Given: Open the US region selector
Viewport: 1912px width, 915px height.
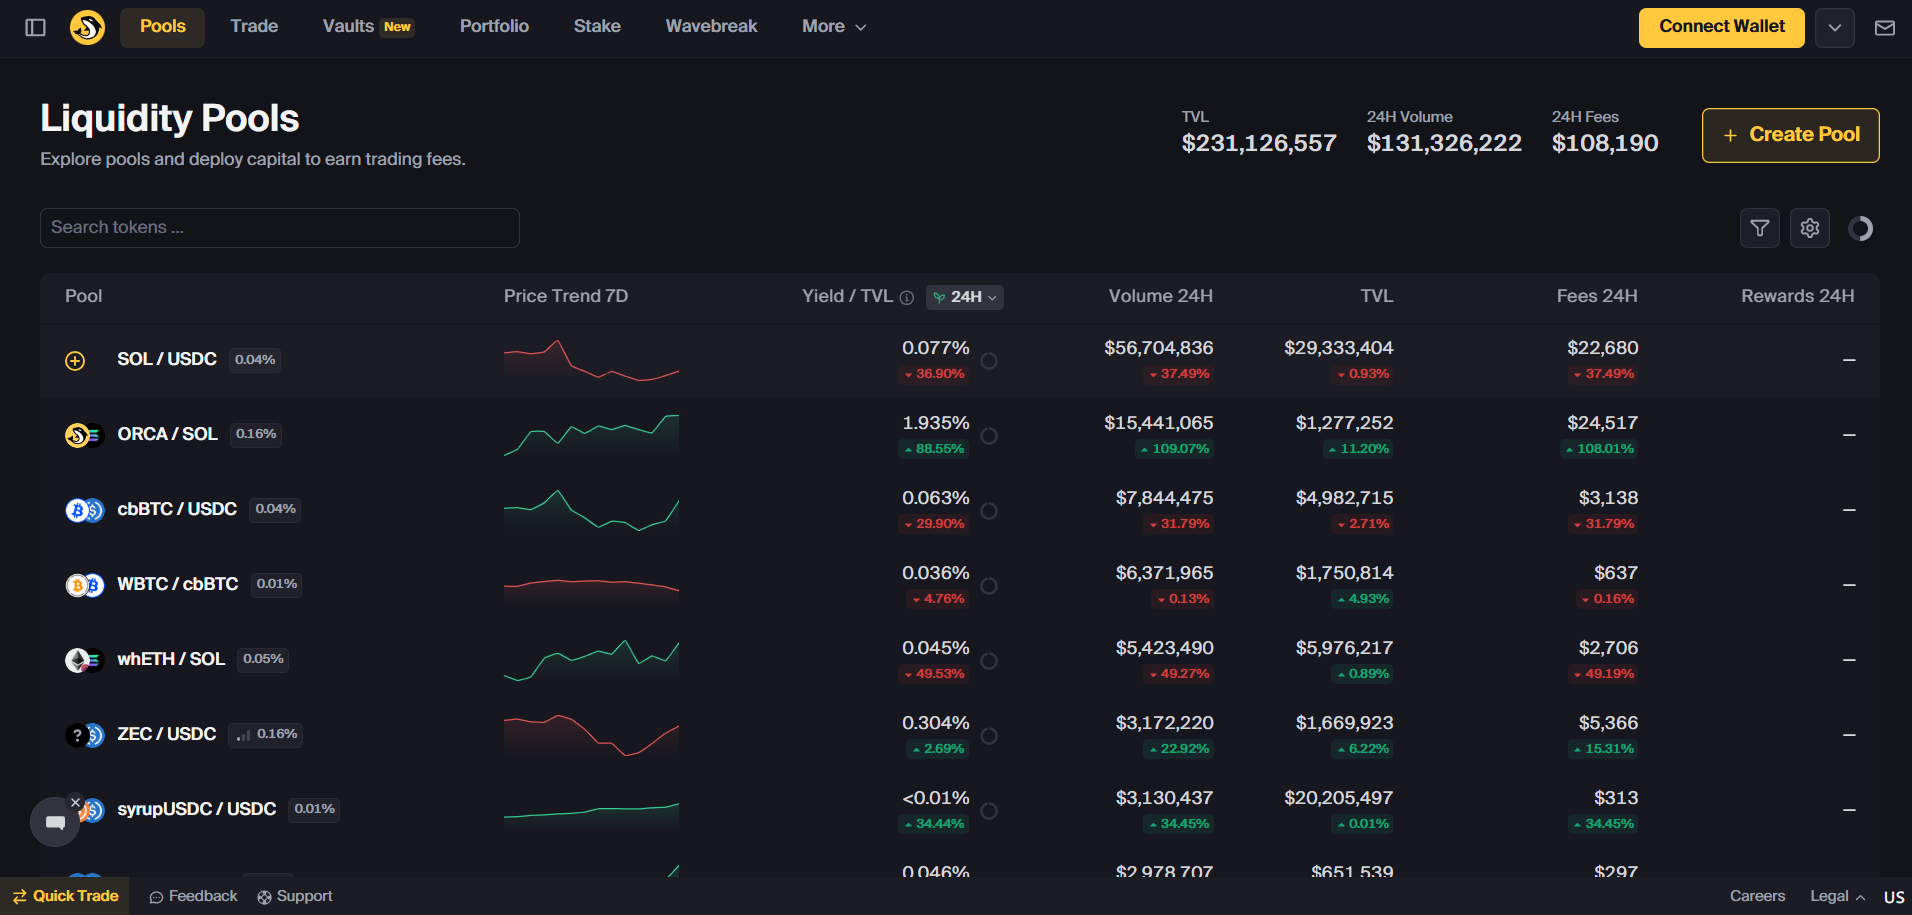Looking at the screenshot, I should tap(1894, 897).
